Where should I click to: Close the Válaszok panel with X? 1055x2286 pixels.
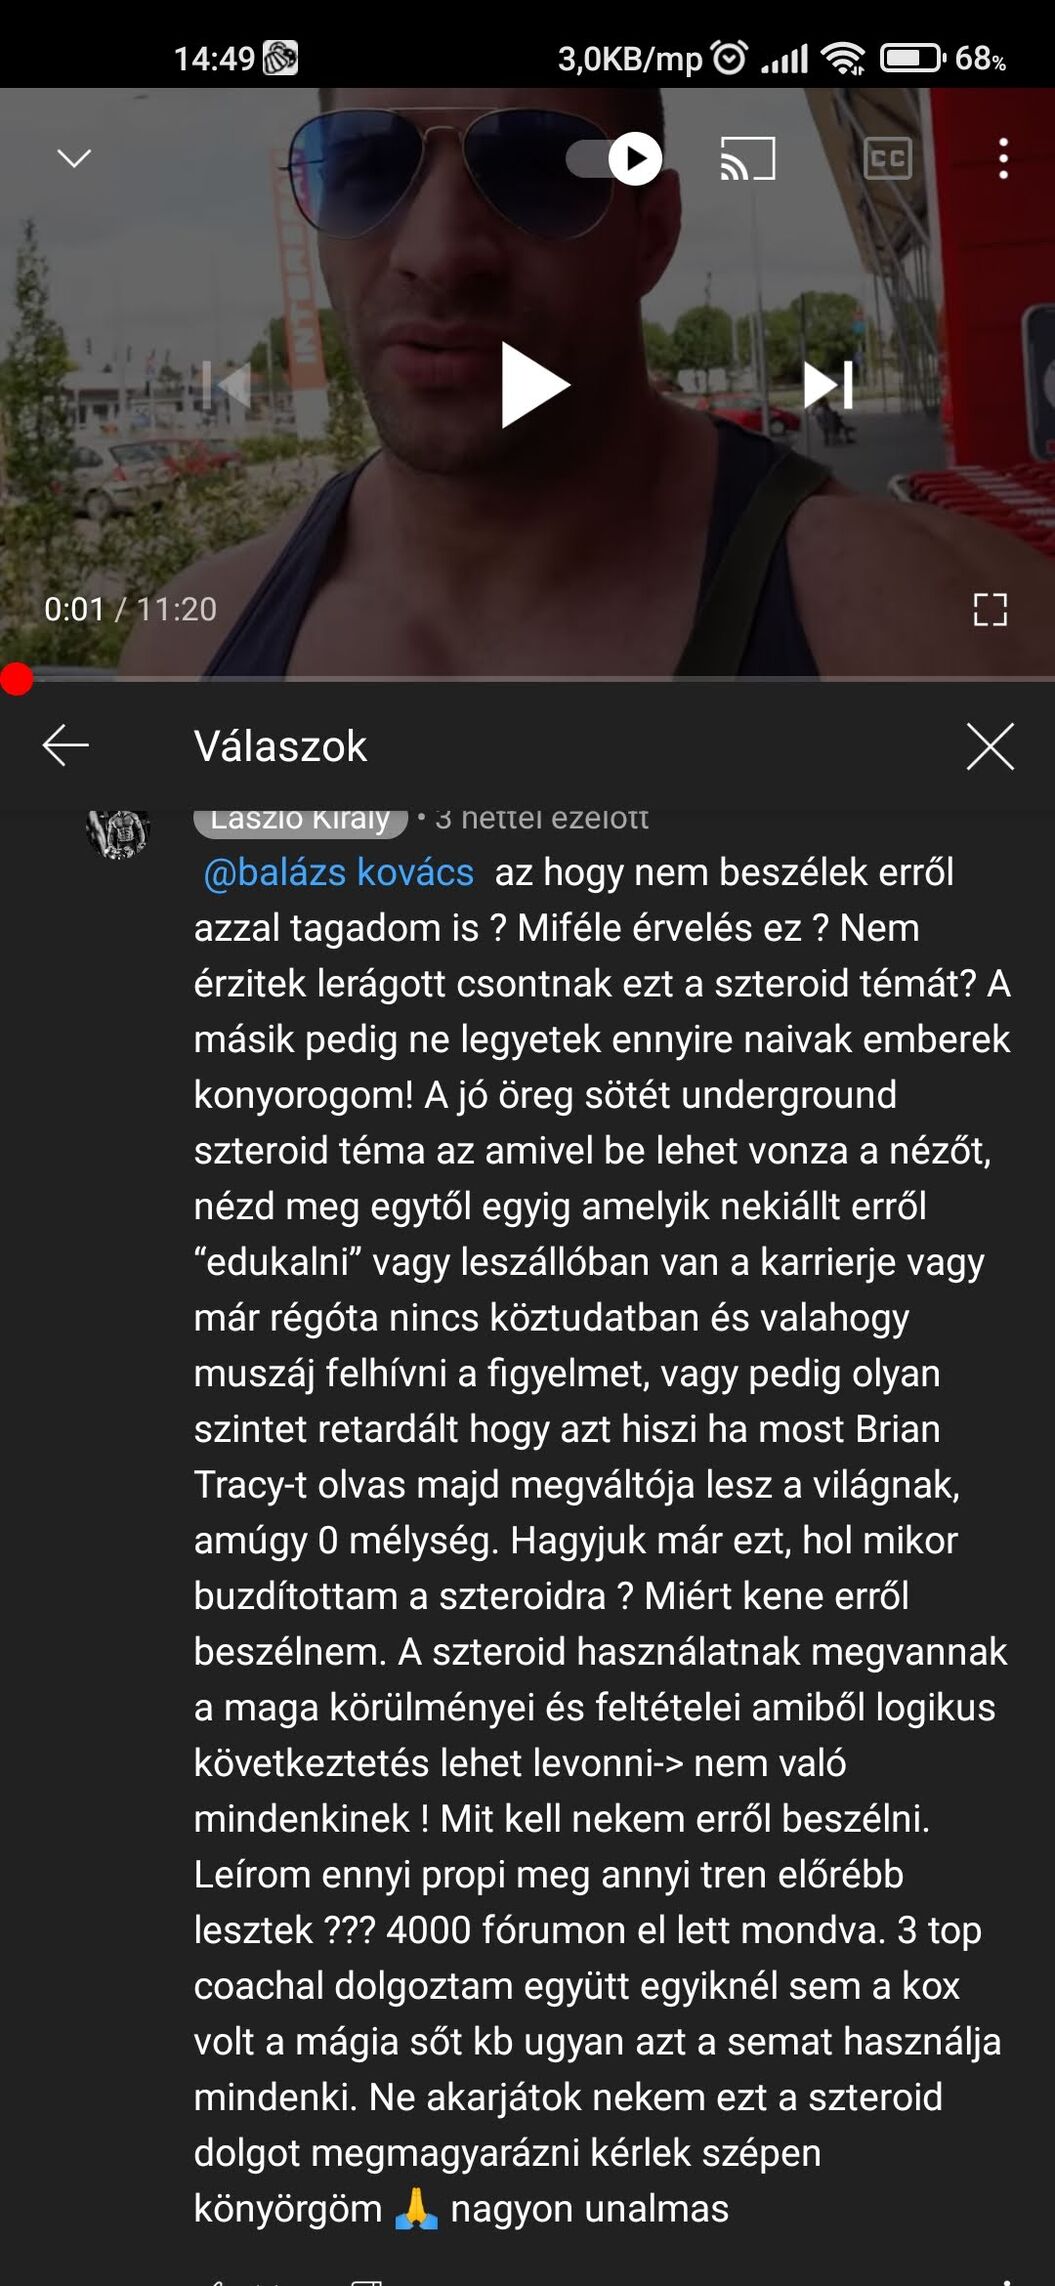tap(990, 746)
